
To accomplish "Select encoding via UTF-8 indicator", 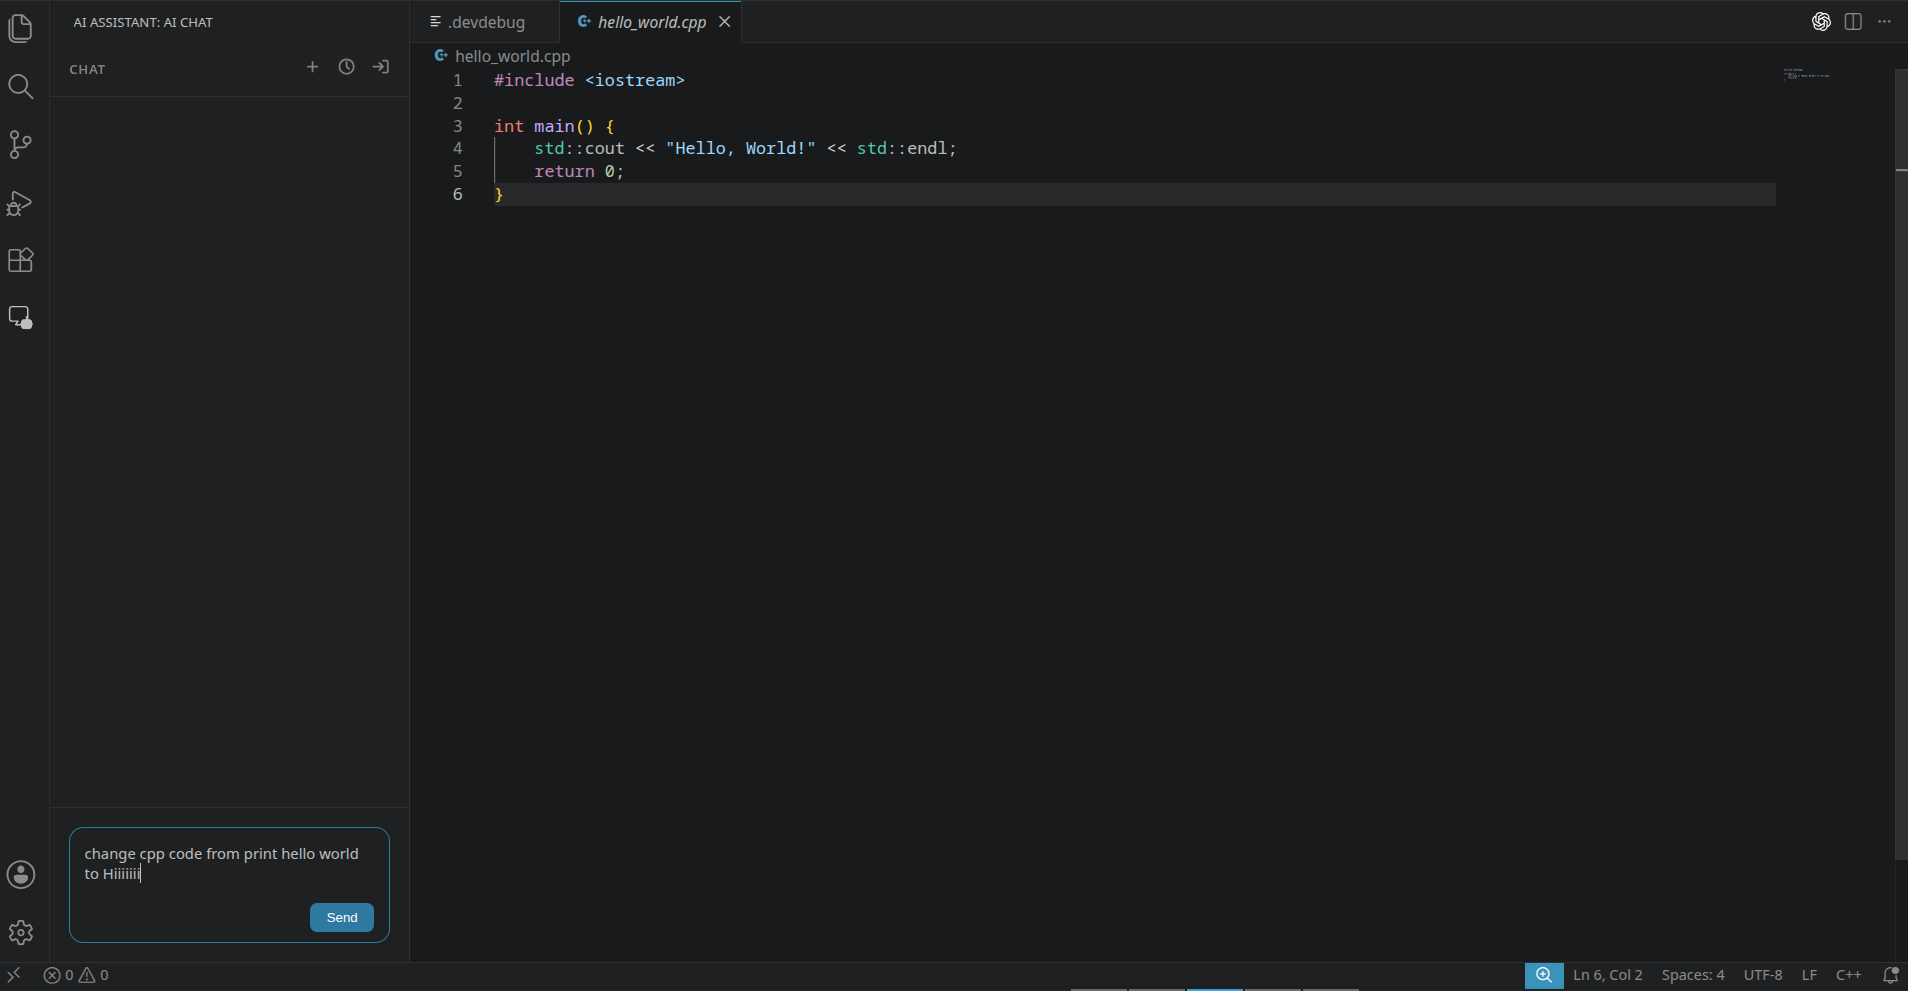I will (x=1763, y=975).
